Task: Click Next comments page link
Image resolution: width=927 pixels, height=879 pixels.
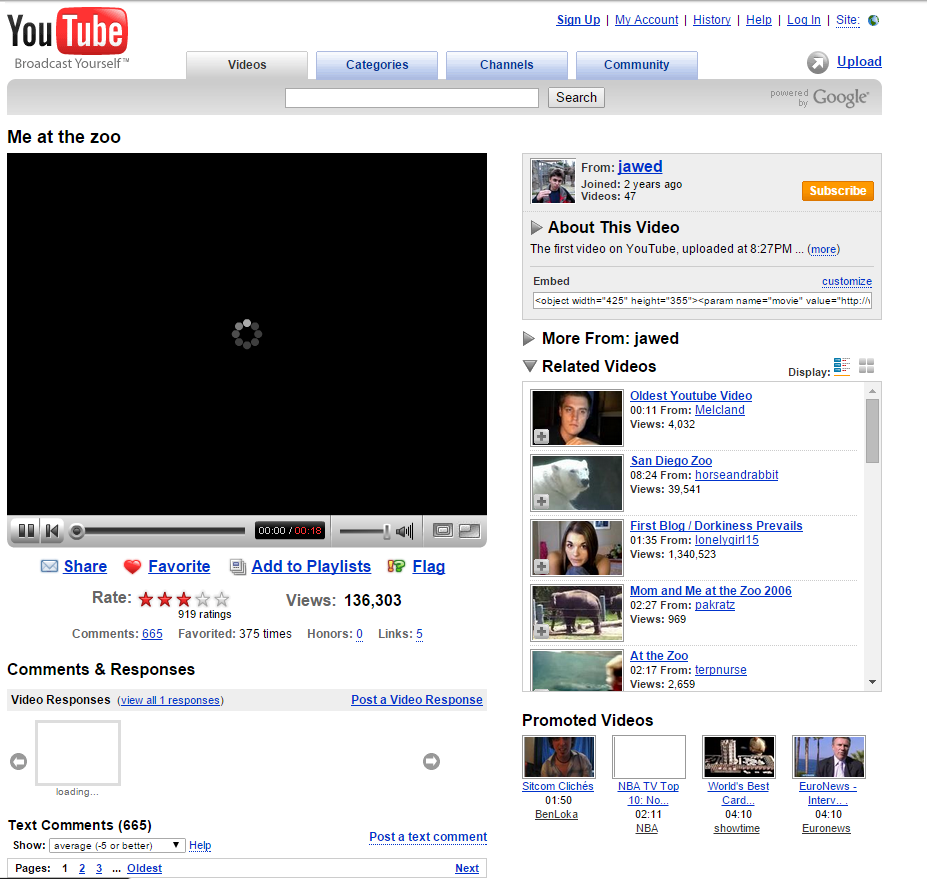Action: 466,868
